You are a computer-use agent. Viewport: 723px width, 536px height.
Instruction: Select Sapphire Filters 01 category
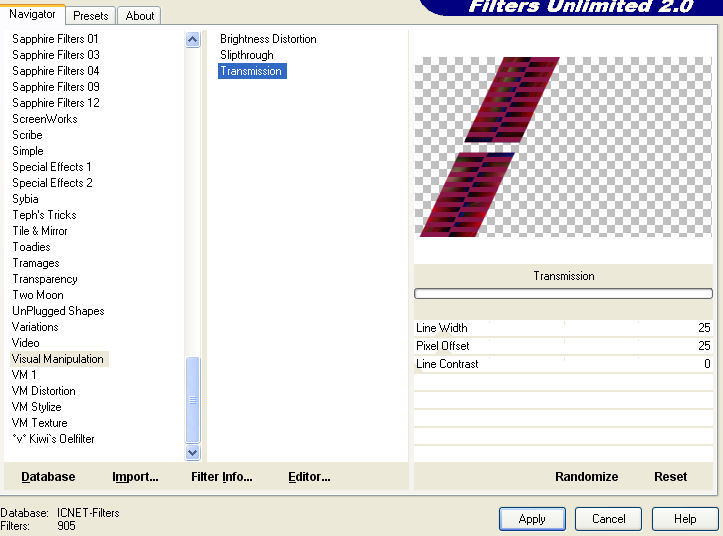tap(55, 39)
